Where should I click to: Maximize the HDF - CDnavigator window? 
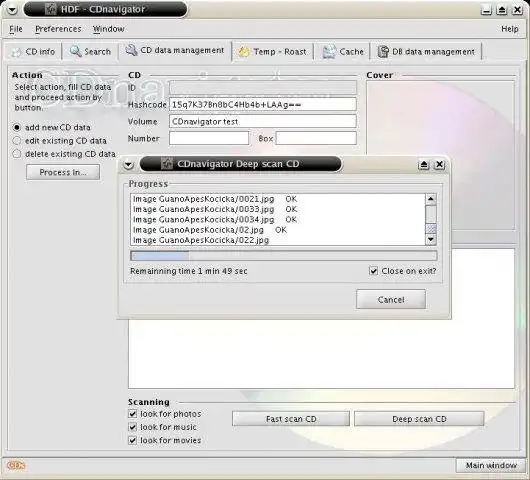click(502, 10)
